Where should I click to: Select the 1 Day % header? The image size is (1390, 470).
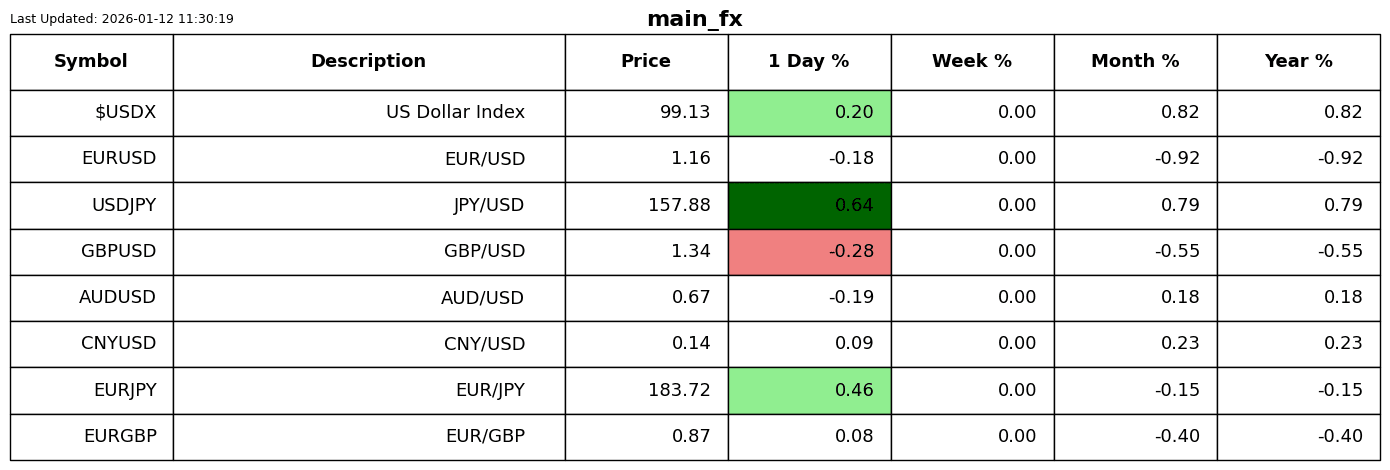[x=809, y=62]
